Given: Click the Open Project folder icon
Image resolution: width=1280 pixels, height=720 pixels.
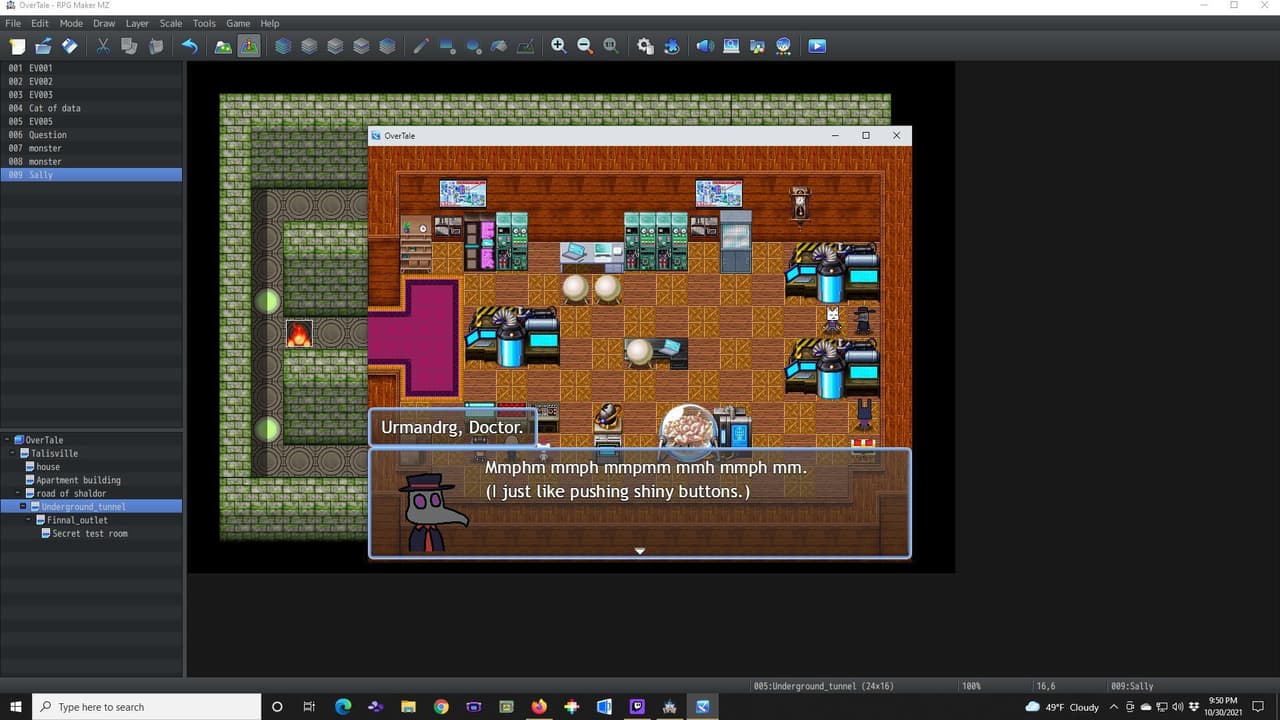Looking at the screenshot, I should coord(43,46).
